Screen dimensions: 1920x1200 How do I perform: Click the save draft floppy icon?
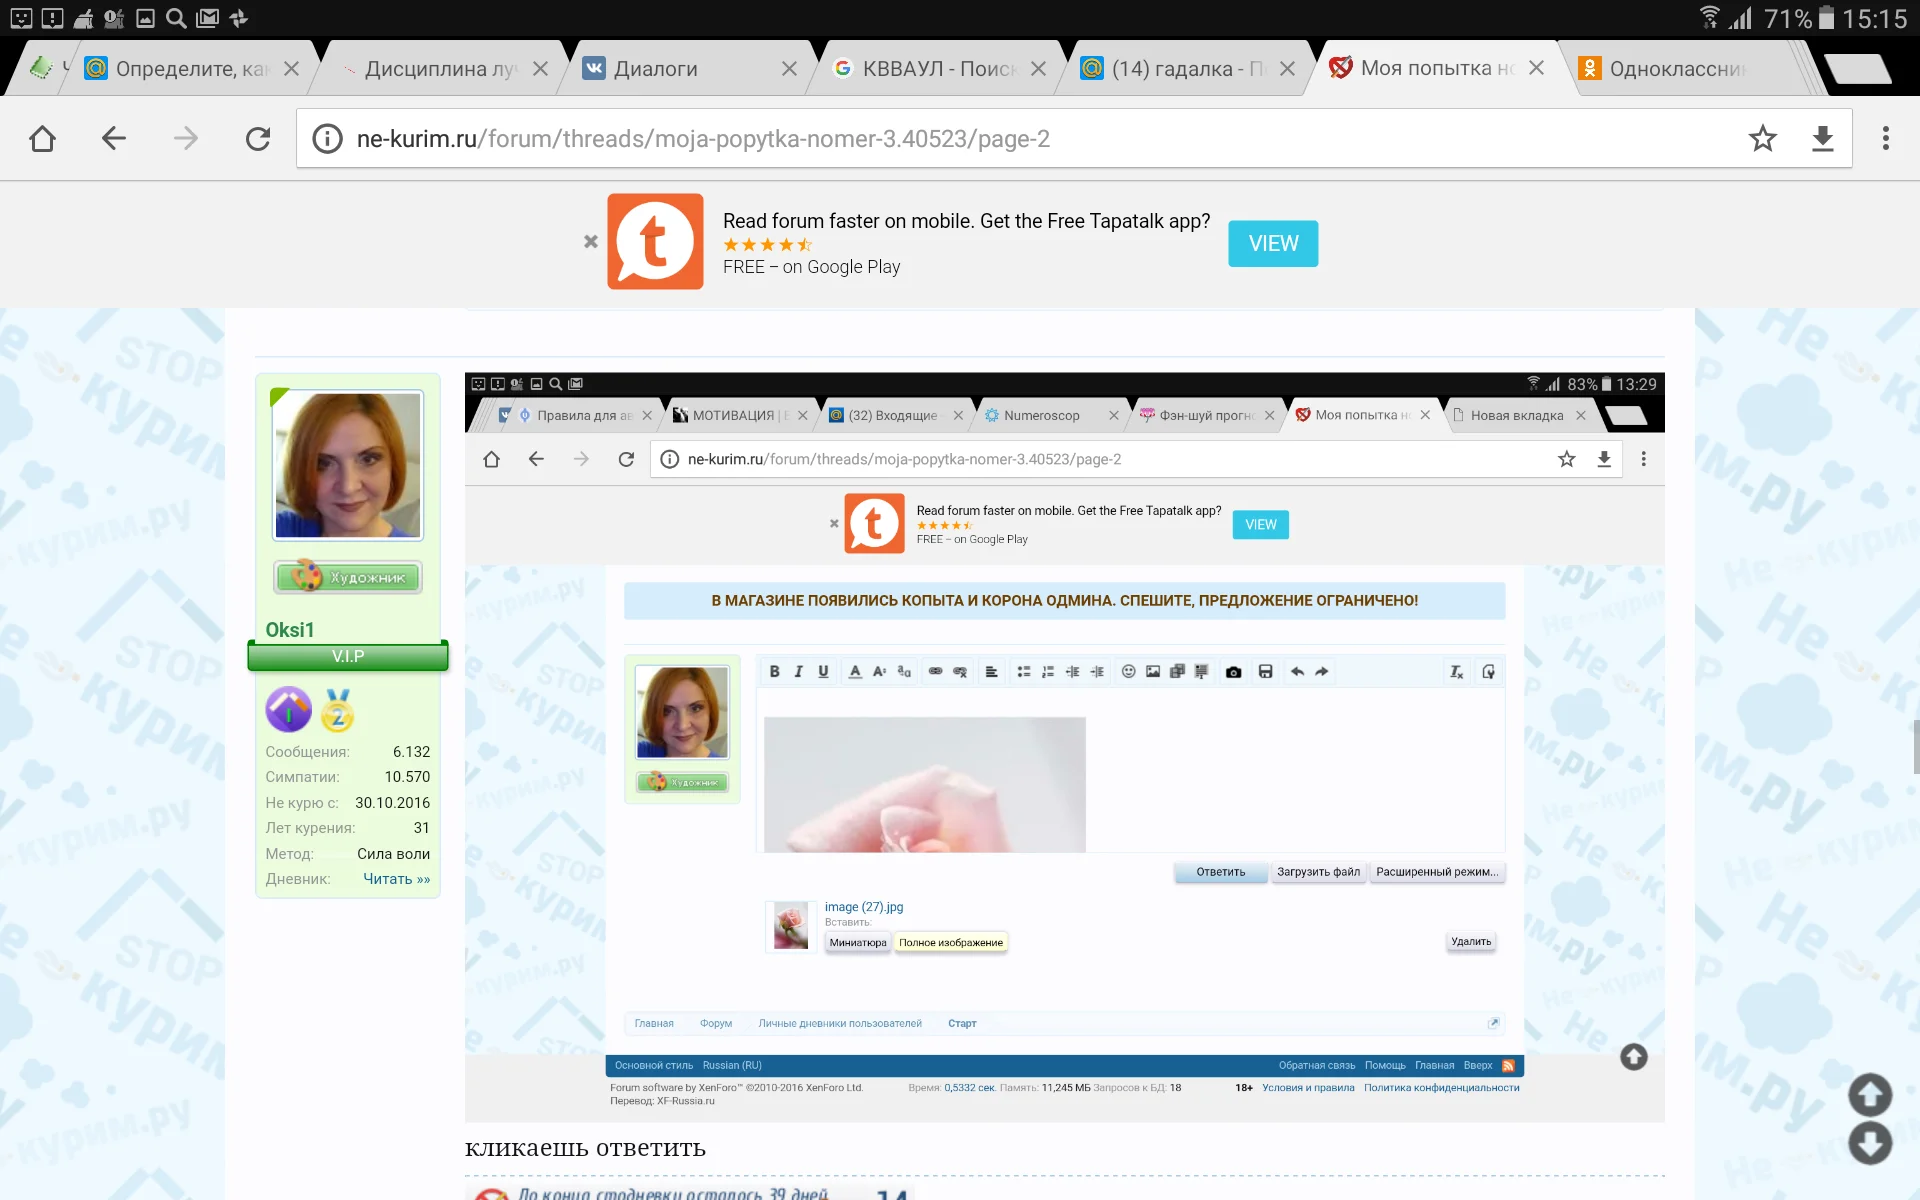(x=1266, y=672)
